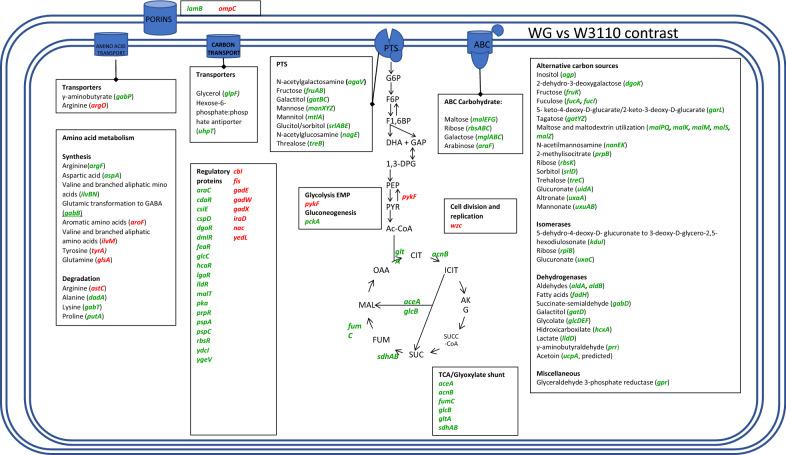Select fruAB in the PTS Fructose row

[314, 91]
